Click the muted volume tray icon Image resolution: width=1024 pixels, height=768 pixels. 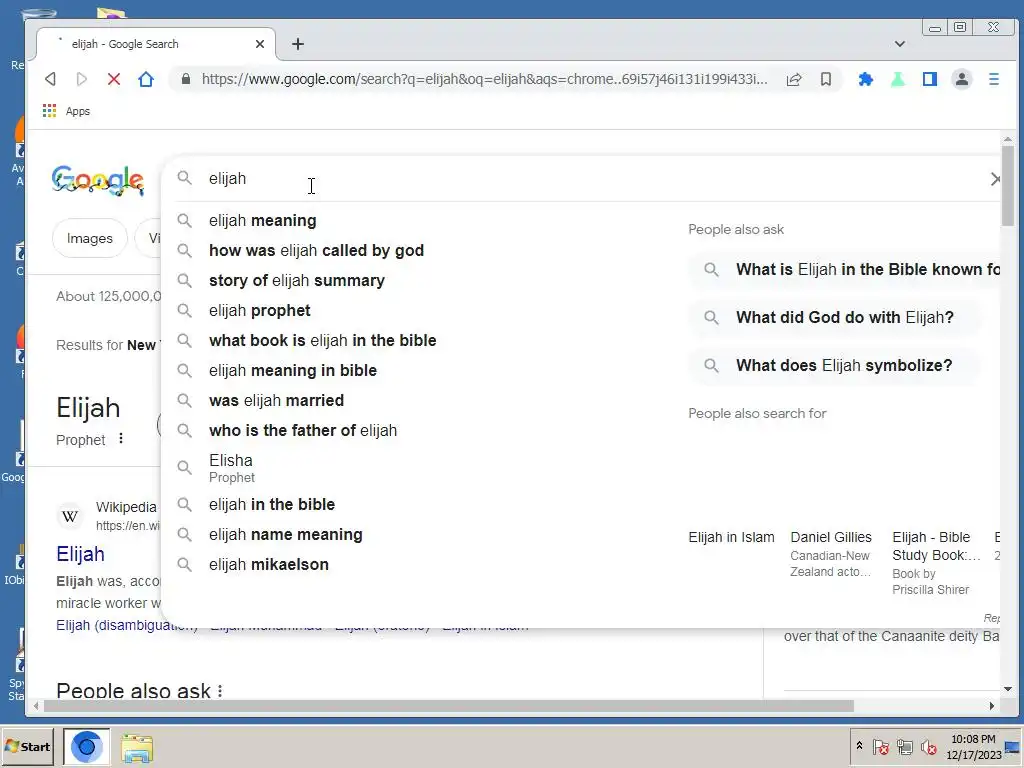click(x=928, y=747)
